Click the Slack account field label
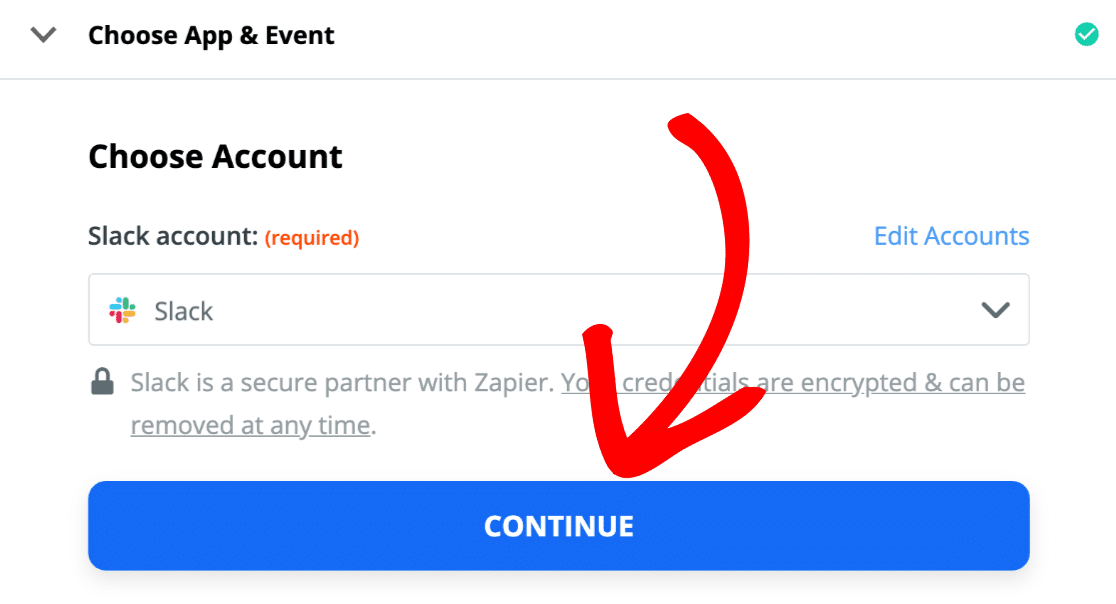Viewport: 1116px width, 604px height. click(x=172, y=237)
